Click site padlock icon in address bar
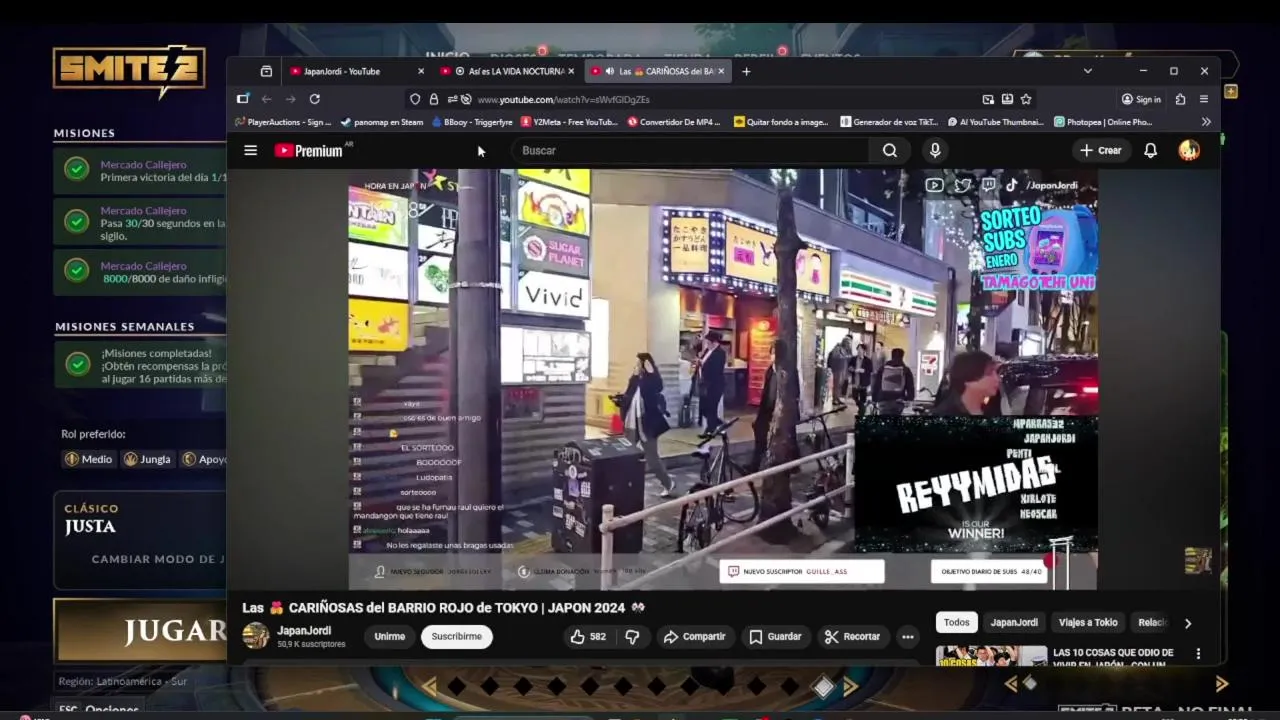The height and width of the screenshot is (720, 1280). click(434, 99)
